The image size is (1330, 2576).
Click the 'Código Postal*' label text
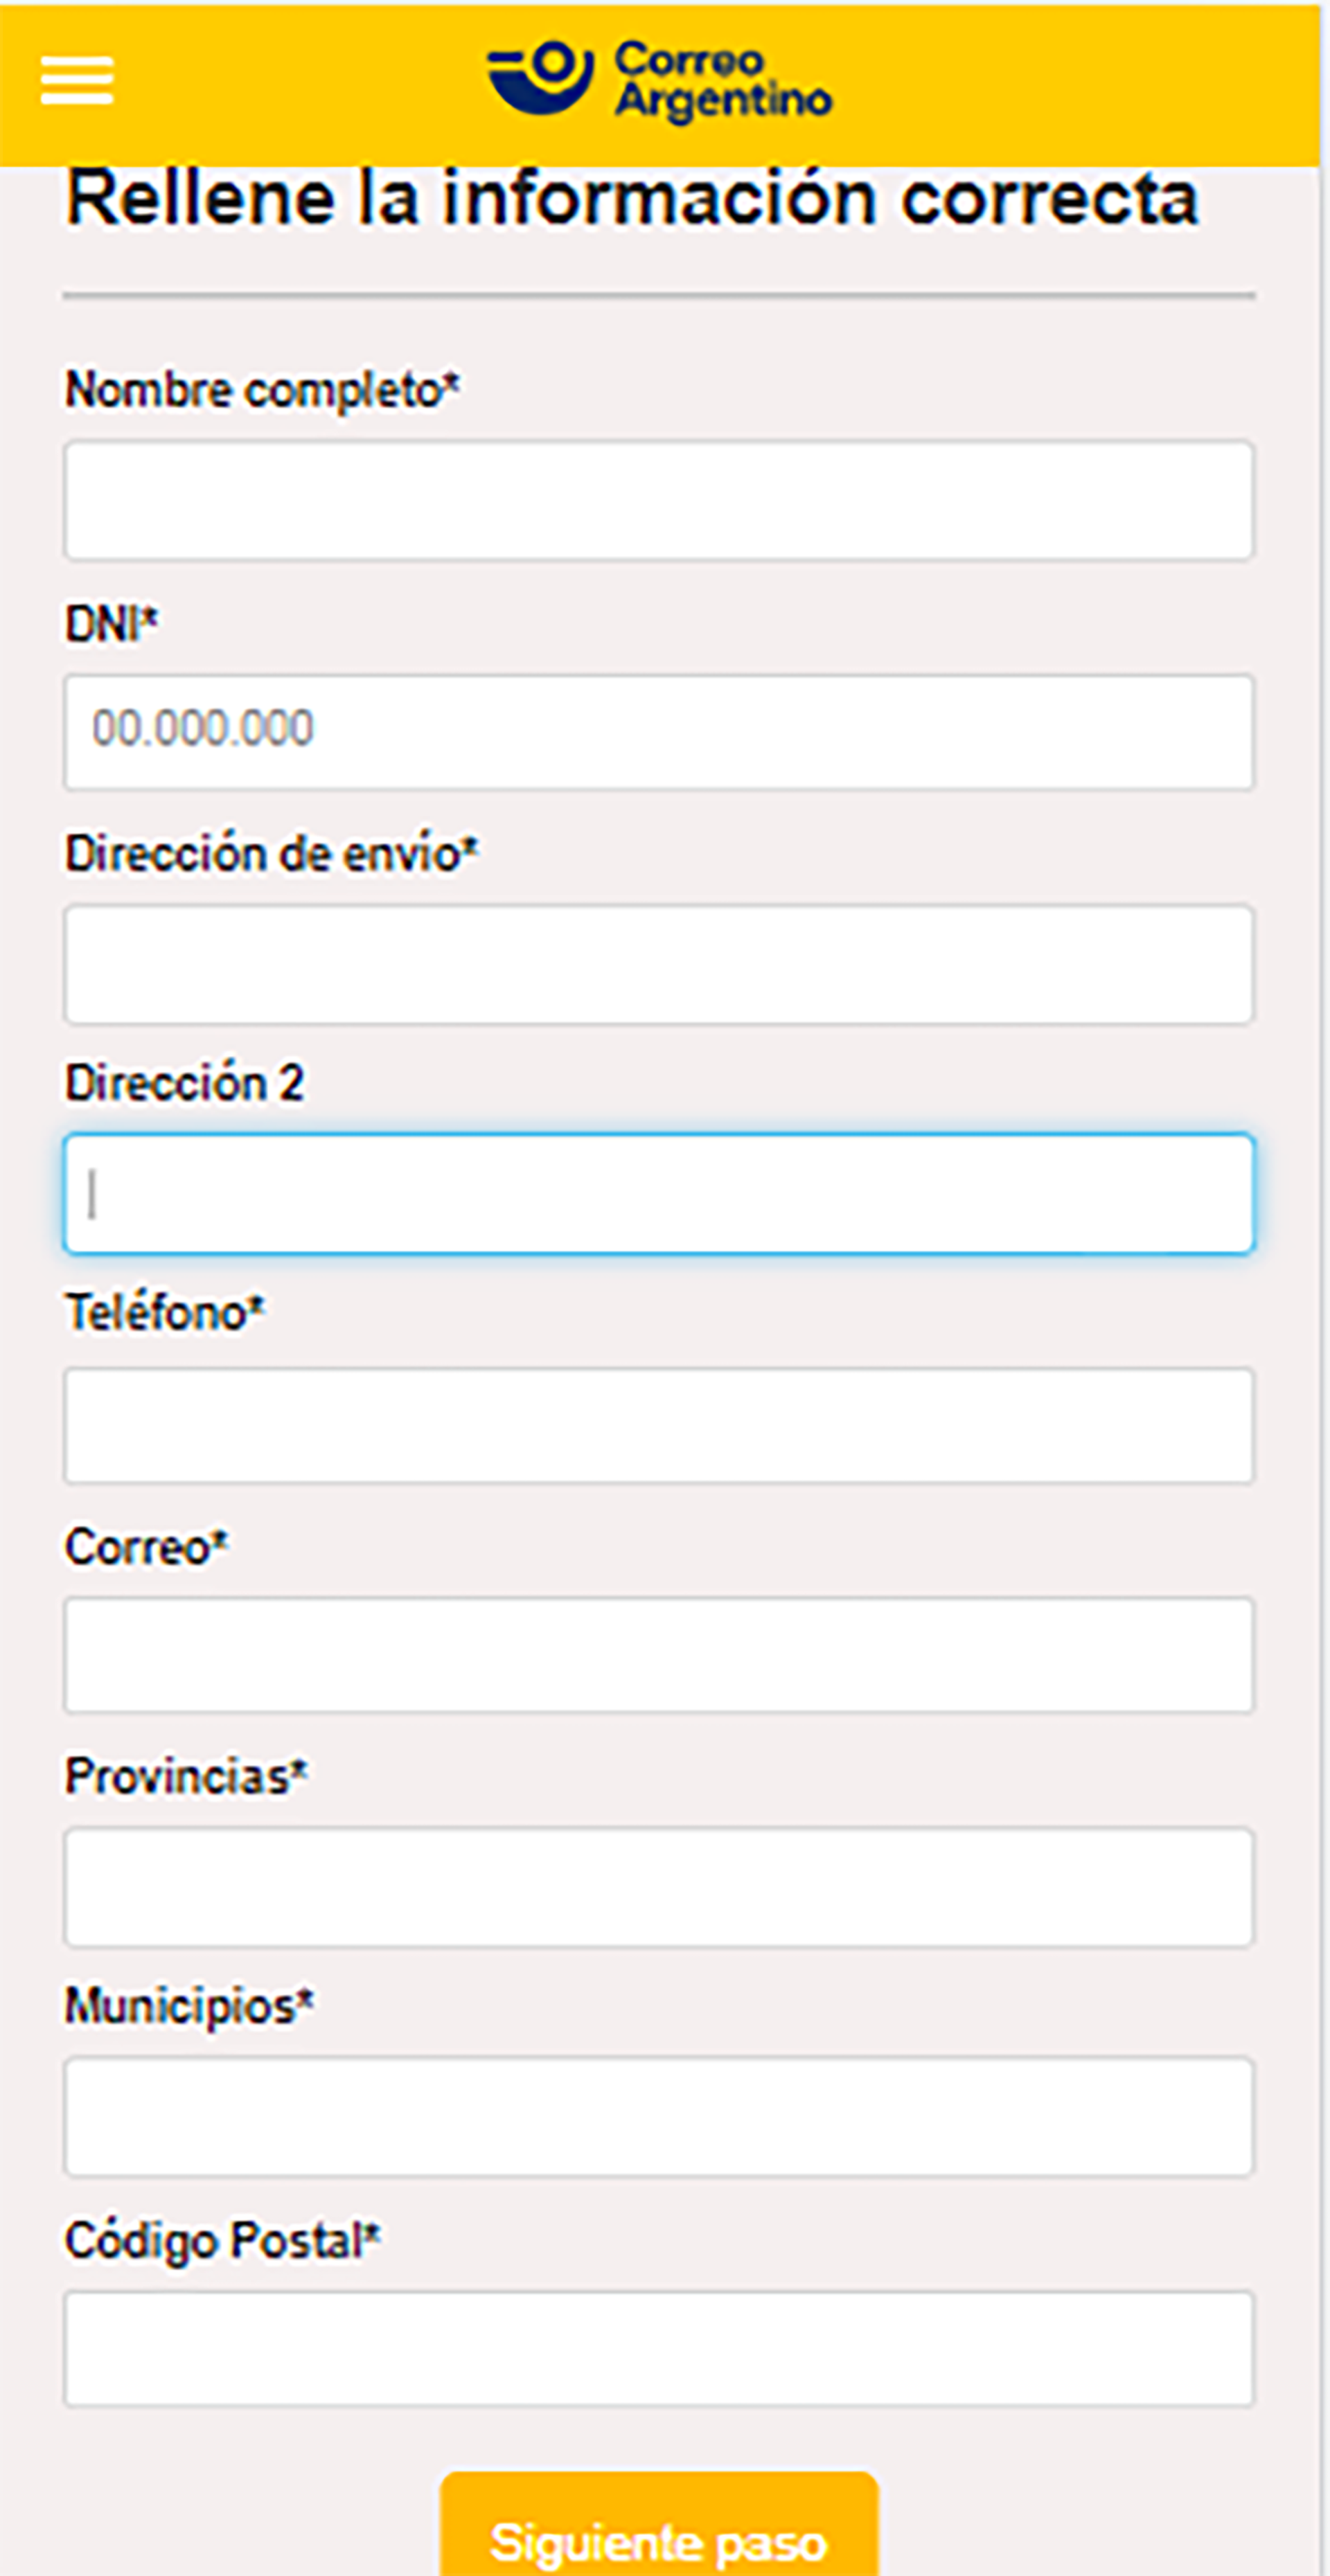[222, 2240]
